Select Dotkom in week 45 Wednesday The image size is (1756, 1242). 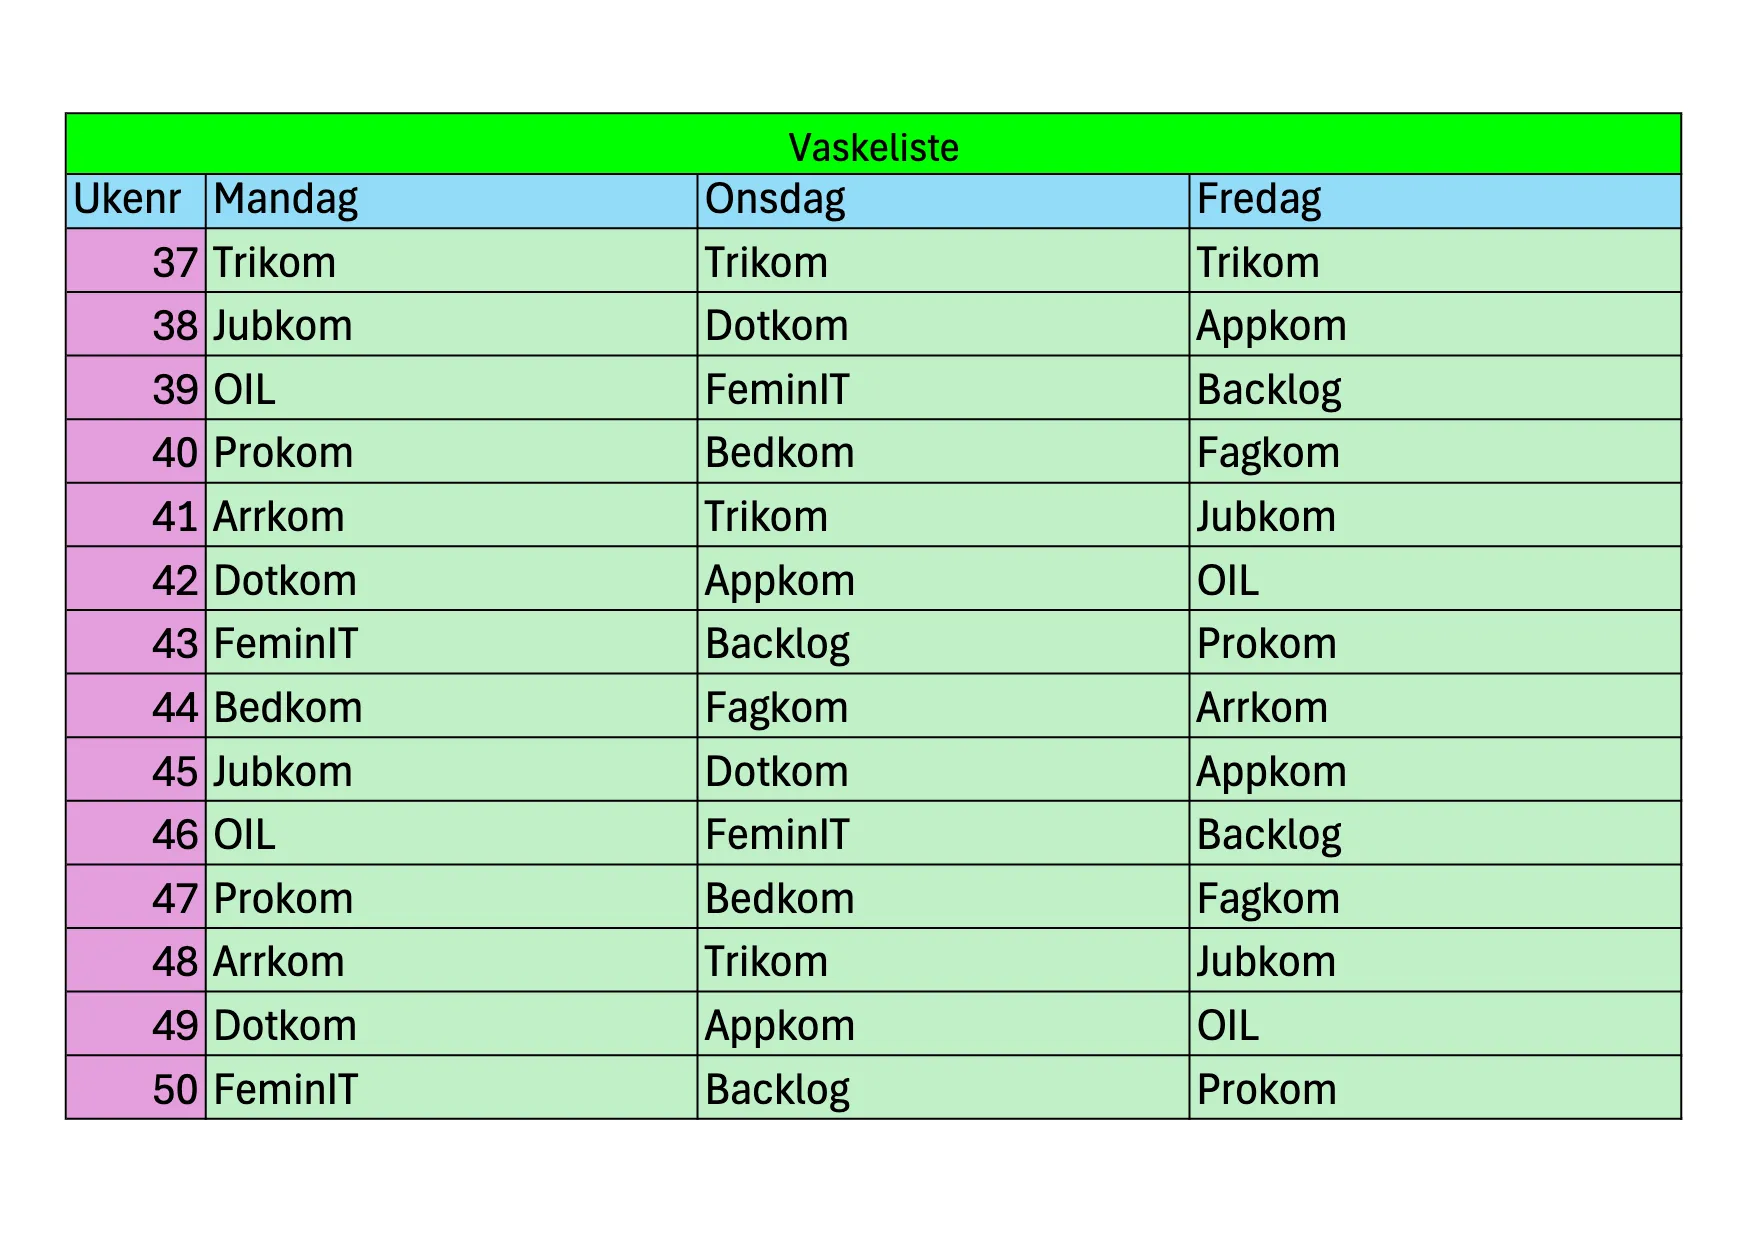click(x=777, y=772)
